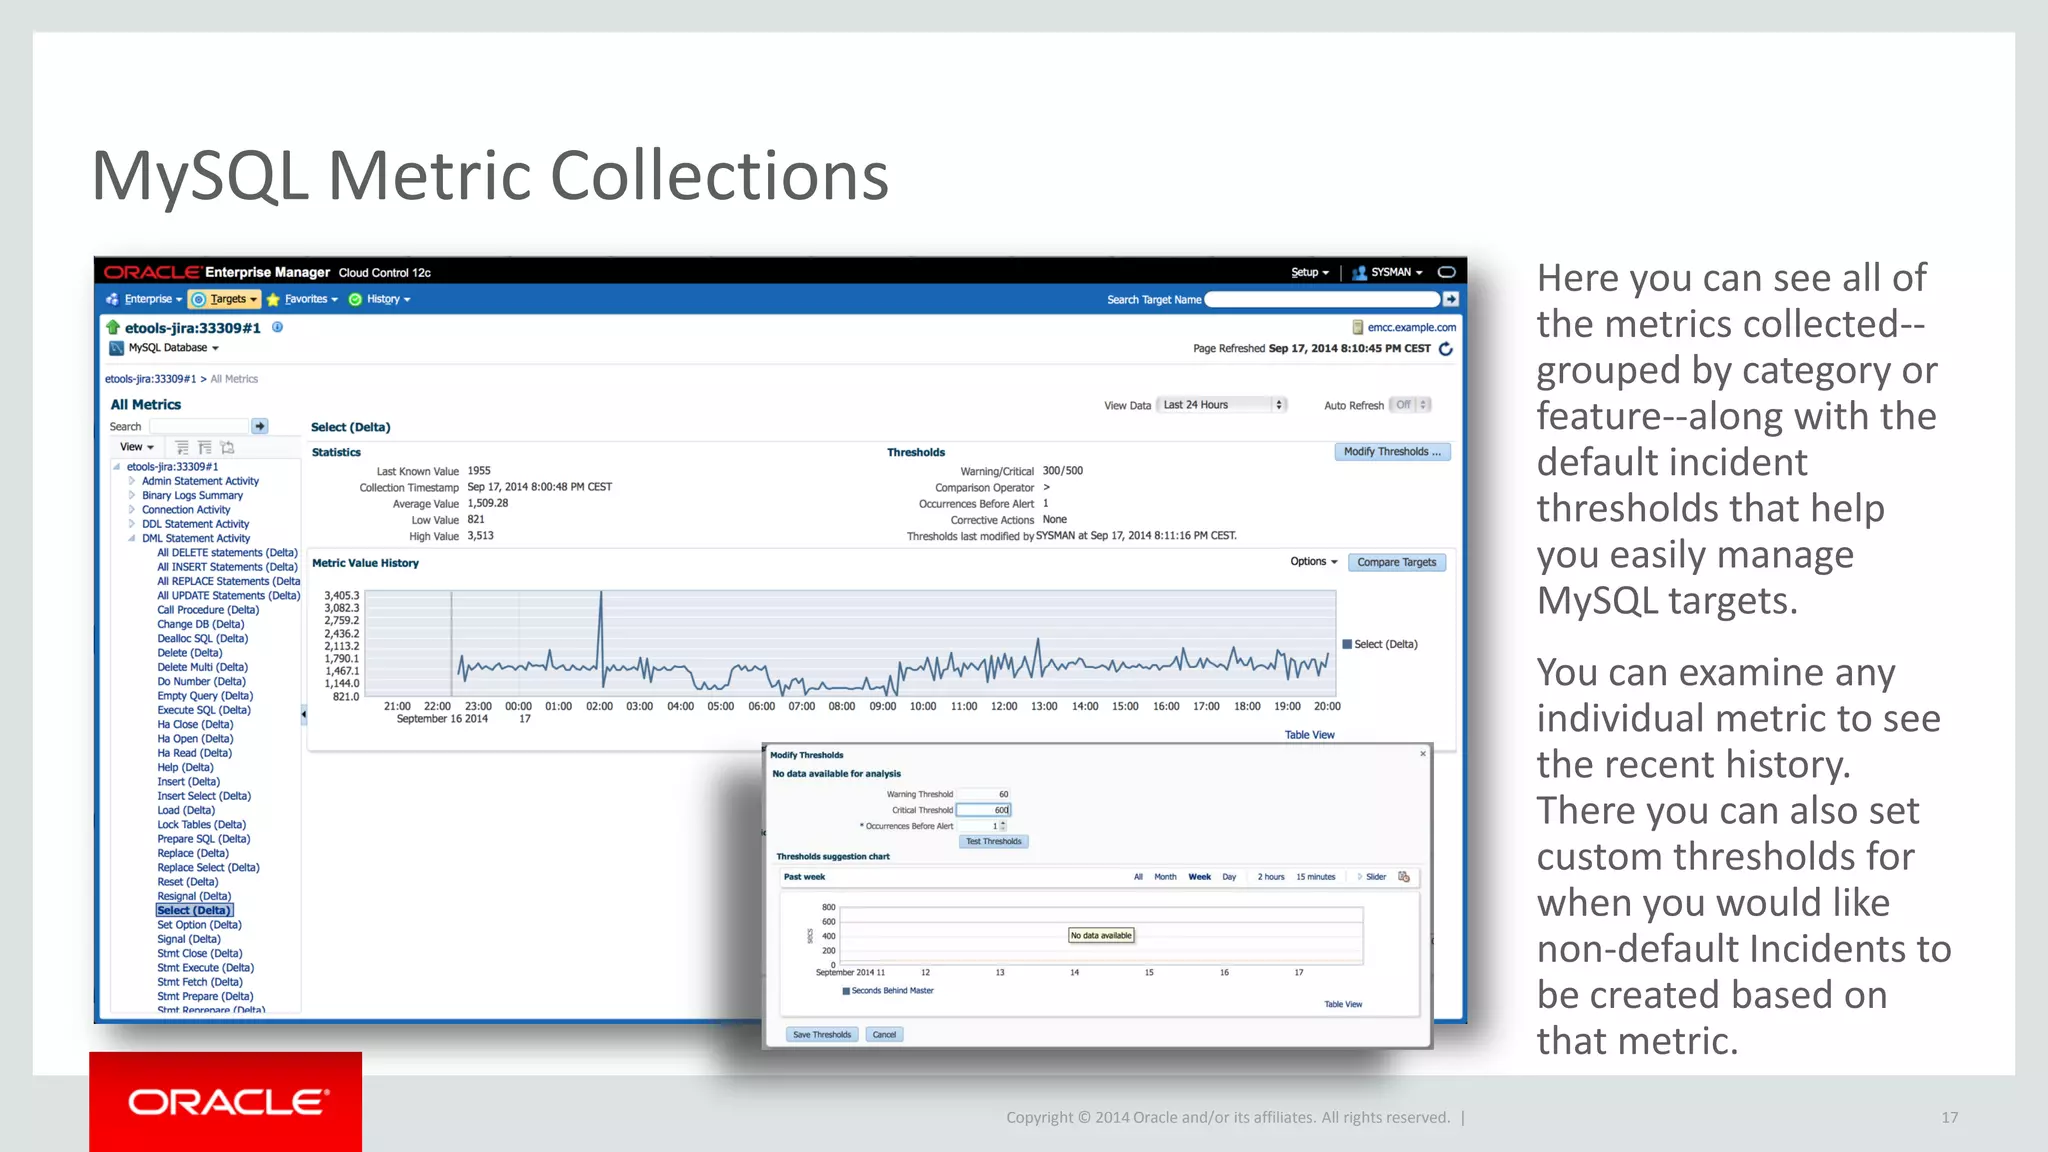Click the Critical Threshold input field
This screenshot has height=1152, width=2048.
(984, 810)
